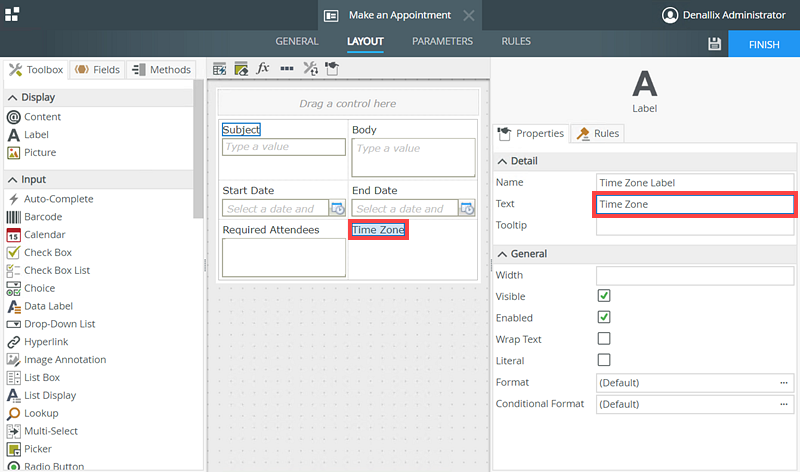Click the app grid icon top-left
Image resolution: width=800 pixels, height=473 pixels.
click(x=12, y=15)
